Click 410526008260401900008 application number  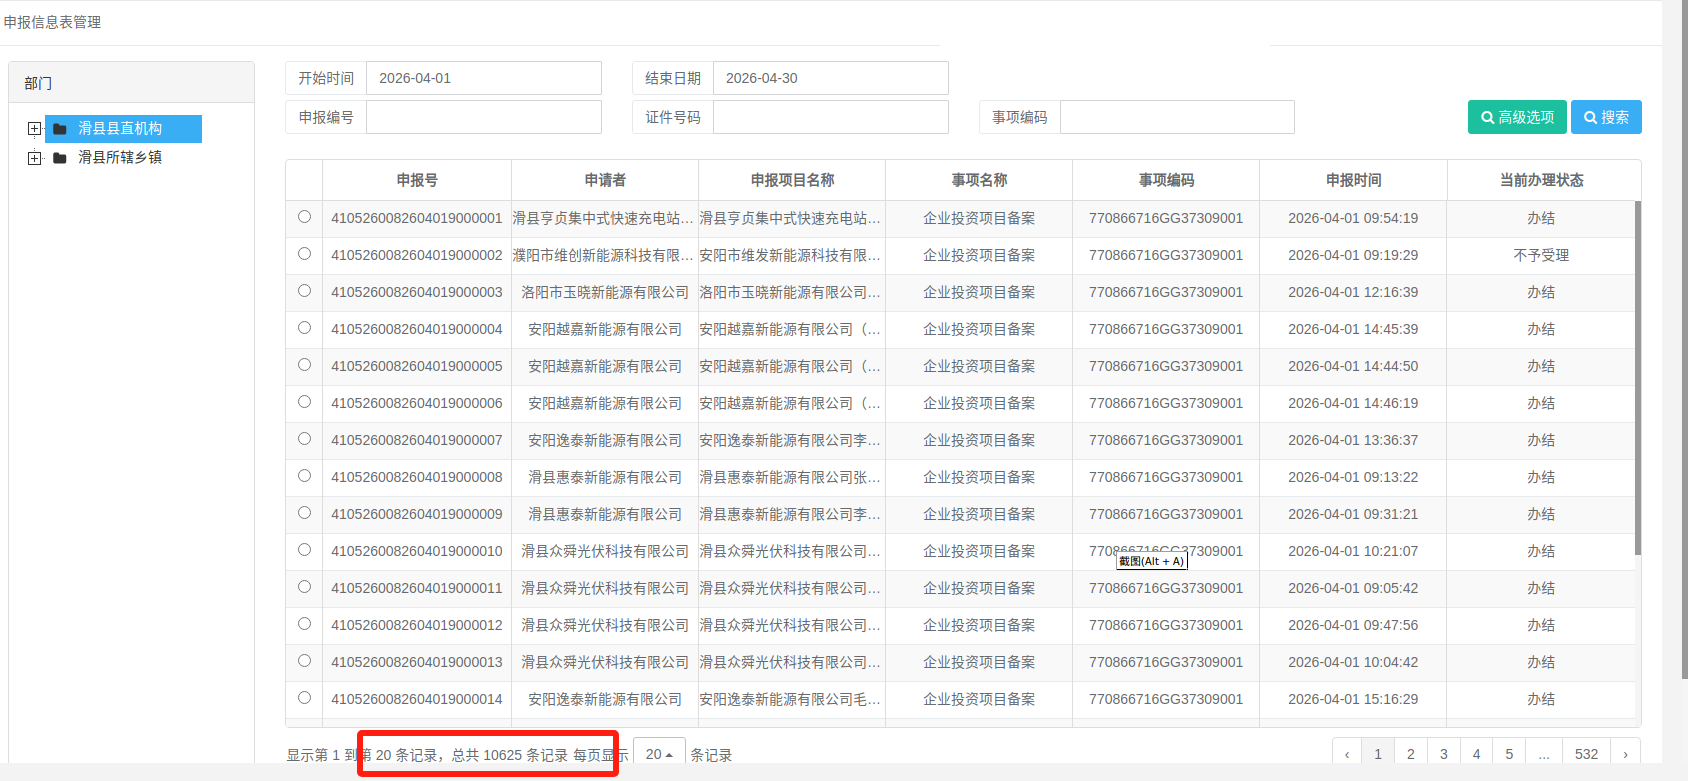point(417,477)
